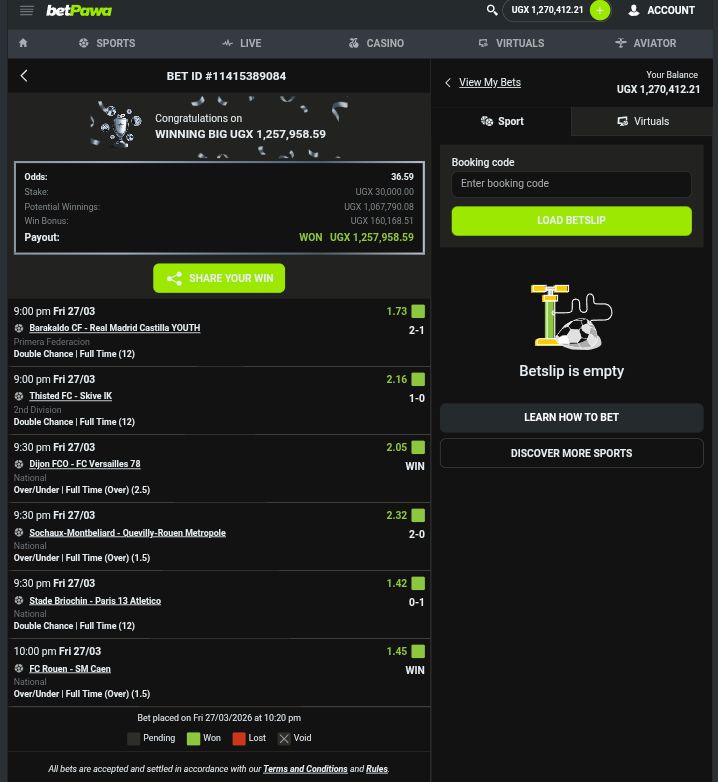
Task: Open the Rules link
Action: [376, 769]
